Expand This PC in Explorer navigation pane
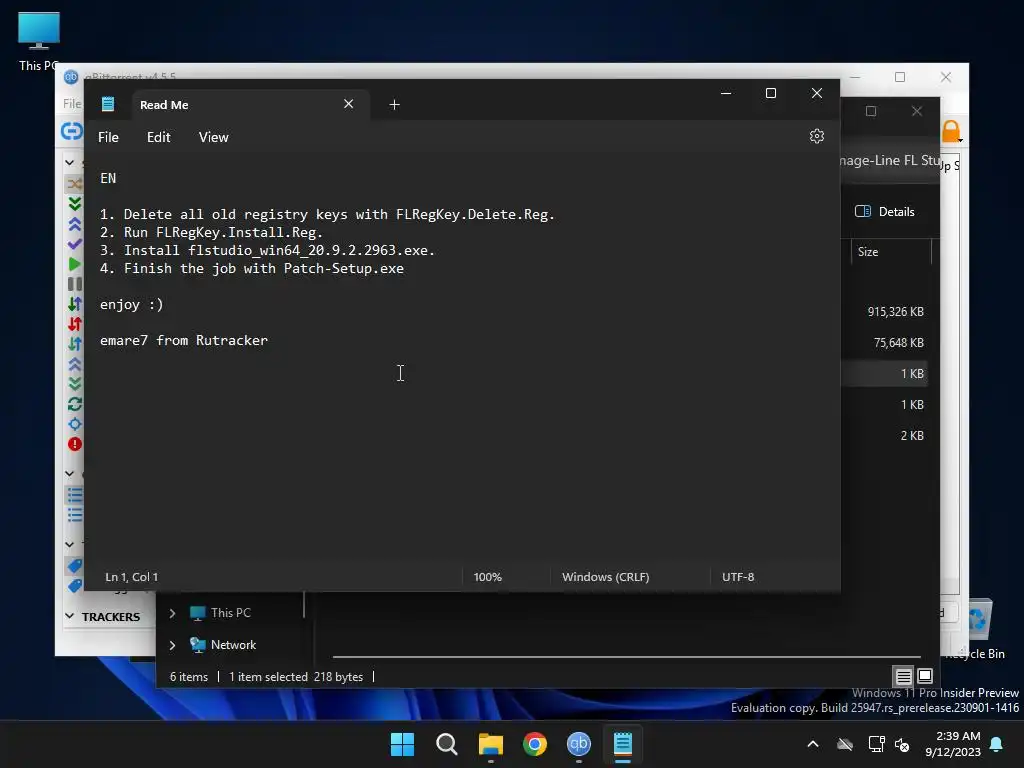1024x768 pixels. [172, 613]
